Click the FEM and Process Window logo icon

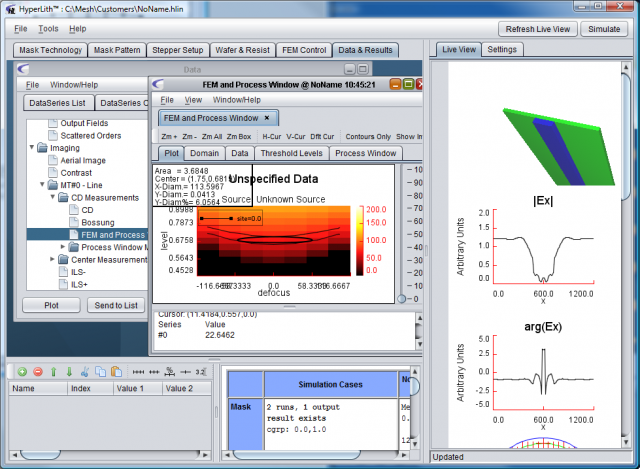point(158,84)
